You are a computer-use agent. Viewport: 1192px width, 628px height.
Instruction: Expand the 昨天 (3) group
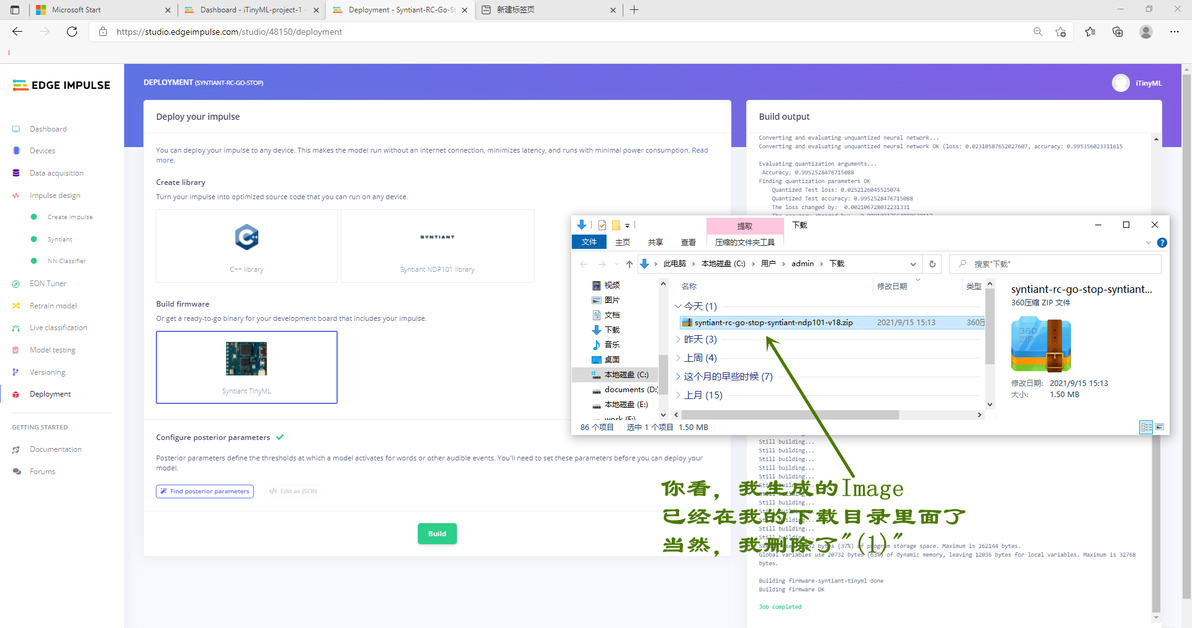[x=678, y=340]
